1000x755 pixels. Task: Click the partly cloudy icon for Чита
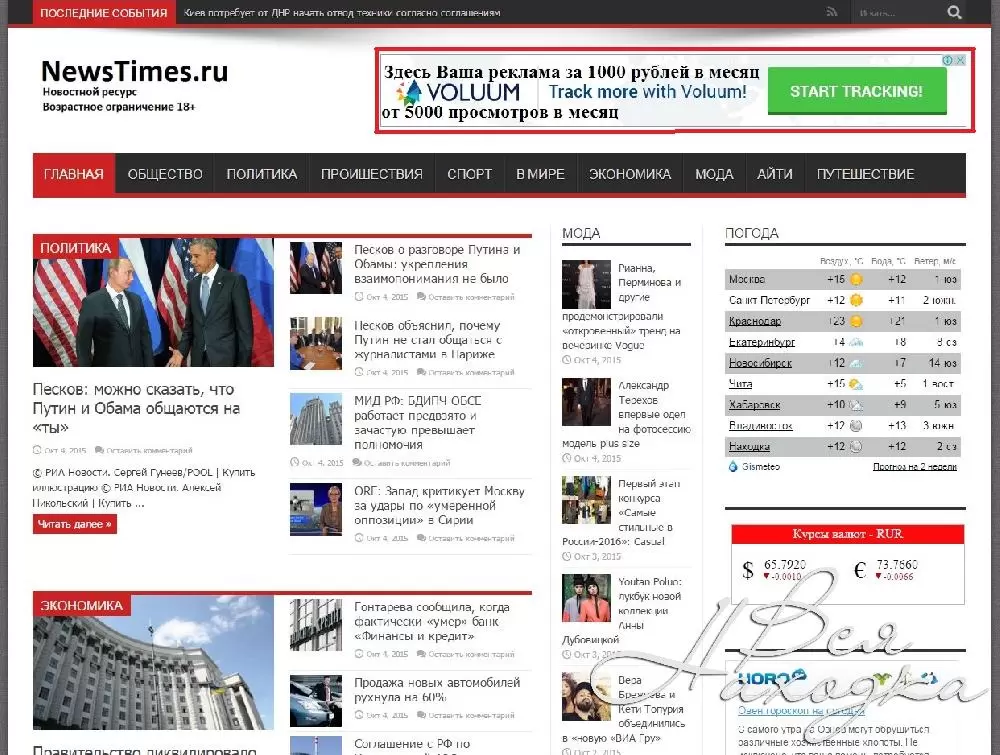[x=856, y=384]
